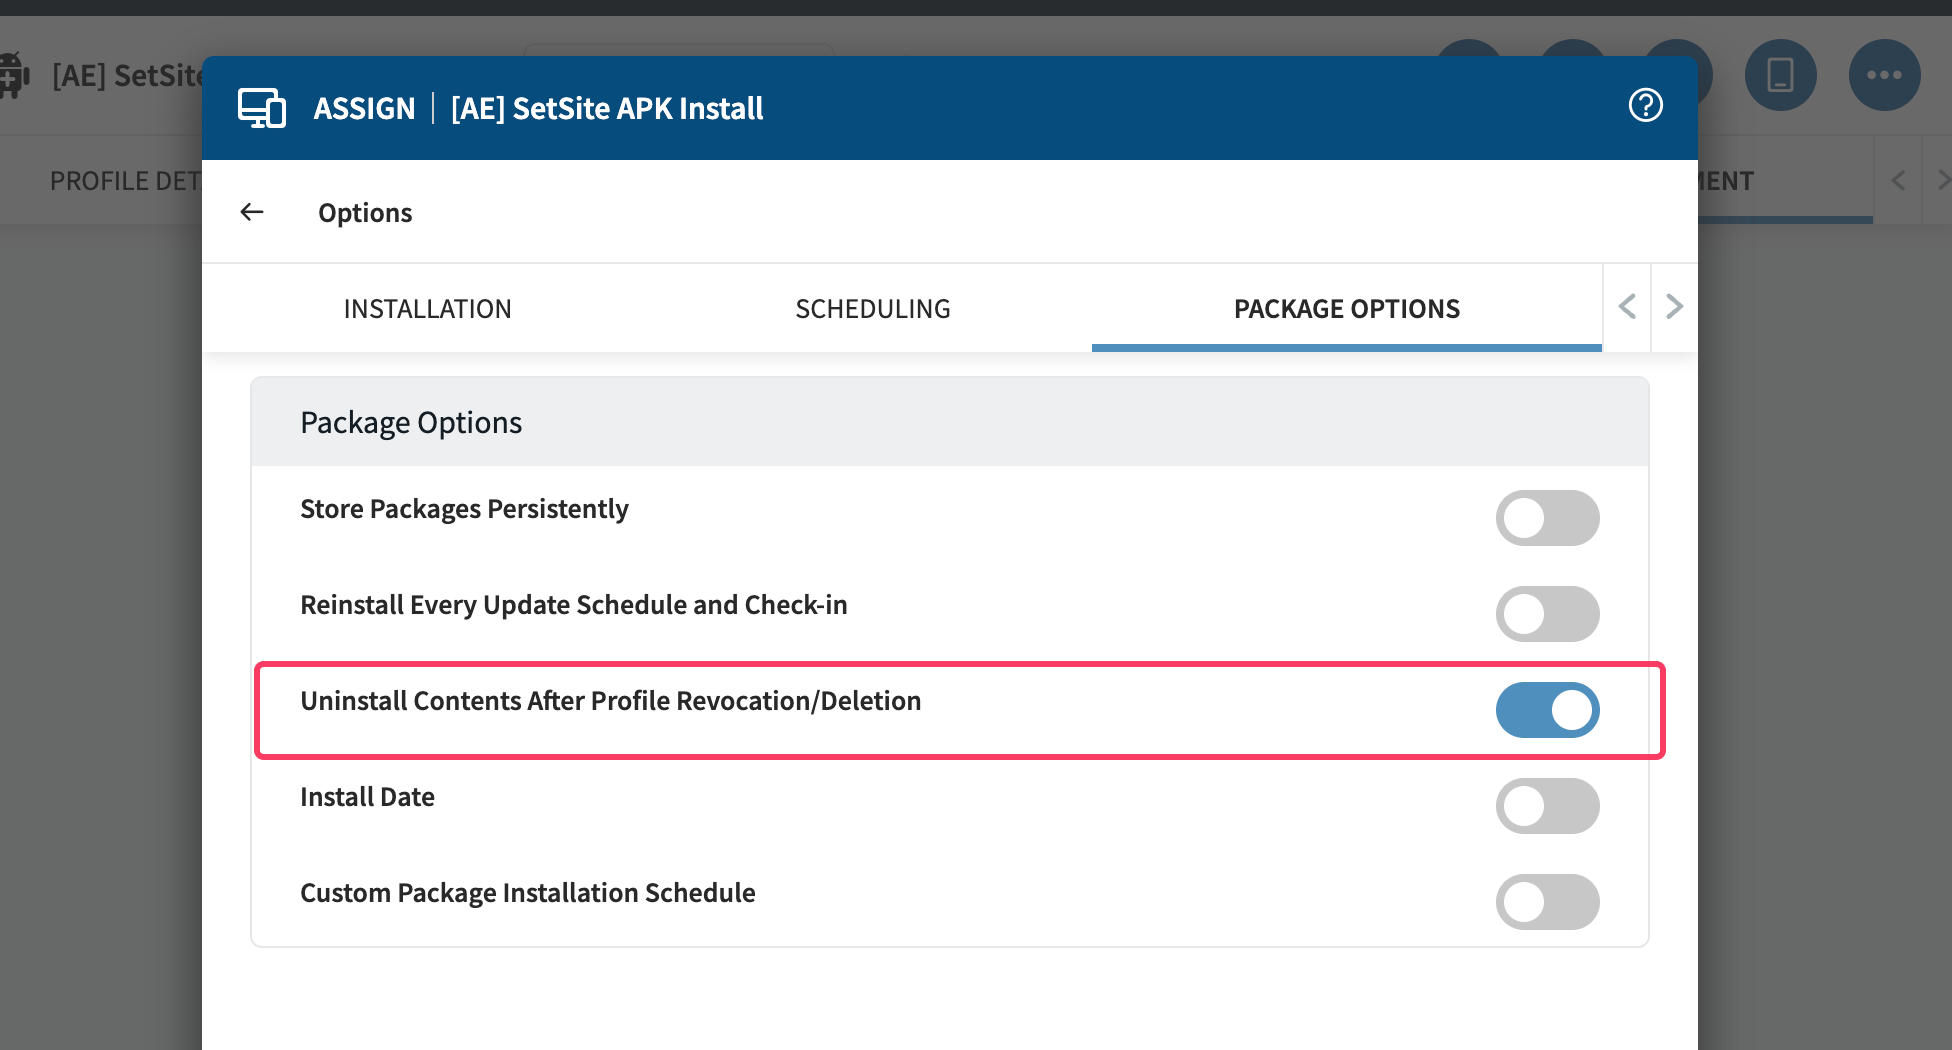Viewport: 1952px width, 1050px height.
Task: Click the Android robot icon
Action: [x=13, y=76]
